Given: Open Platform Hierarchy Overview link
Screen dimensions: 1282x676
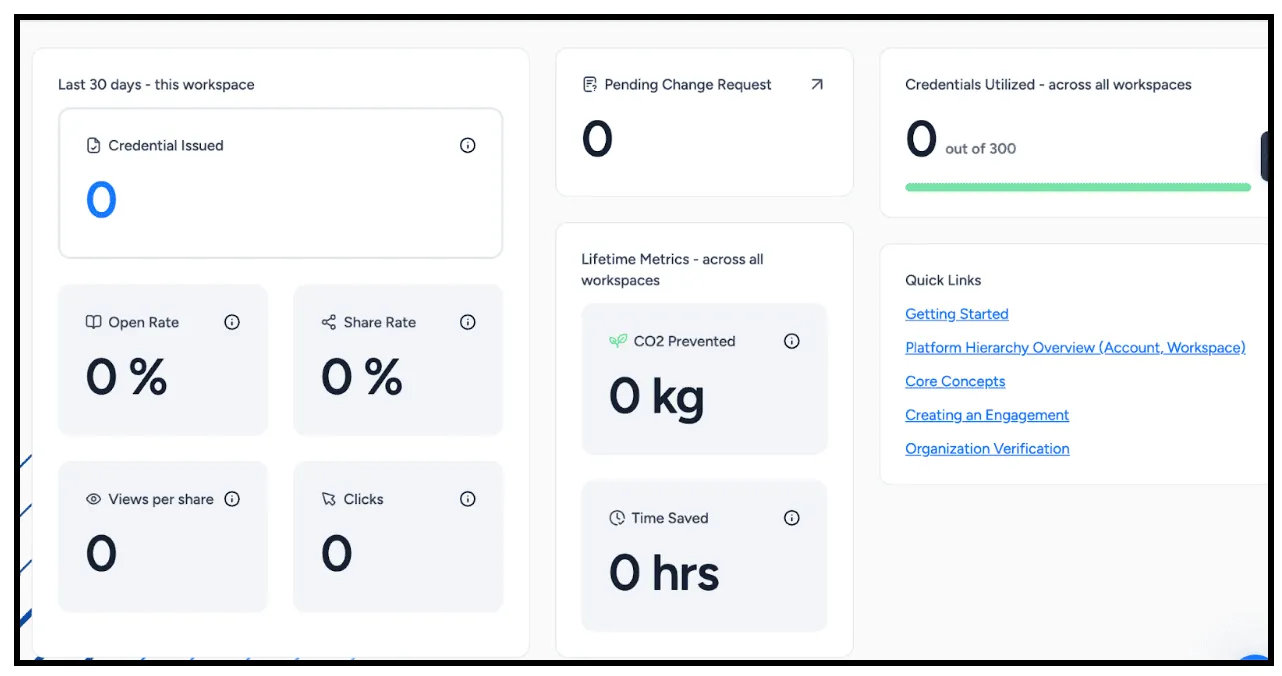Looking at the screenshot, I should [1075, 348].
